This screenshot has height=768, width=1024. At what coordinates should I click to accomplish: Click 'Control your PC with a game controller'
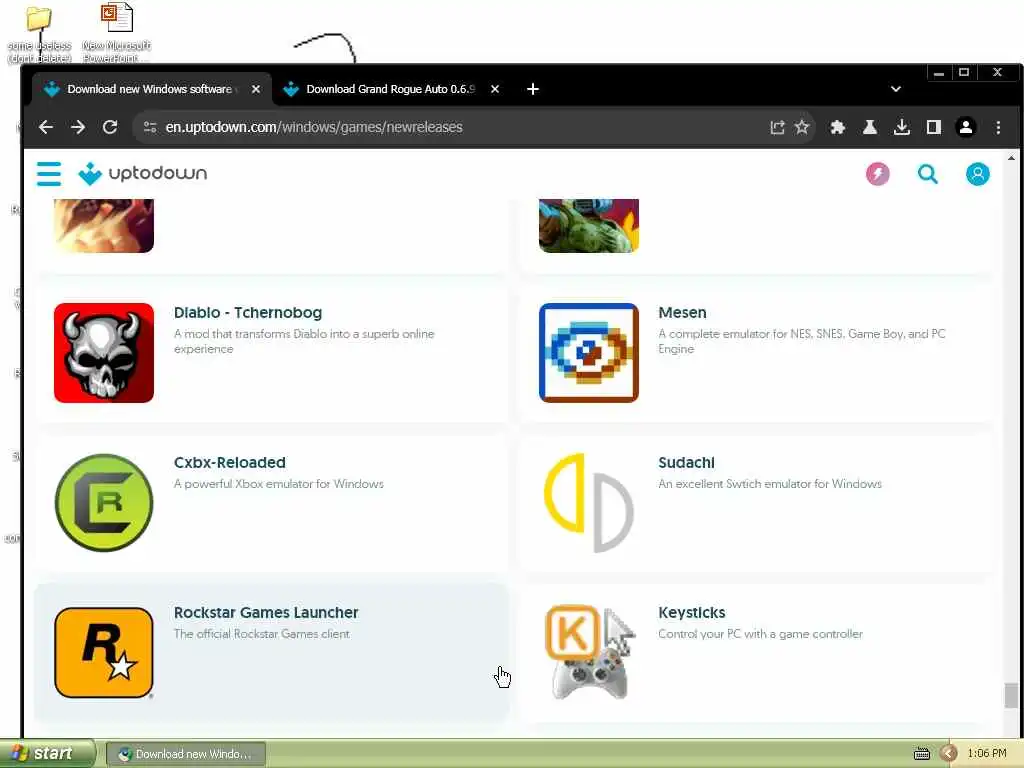[760, 633]
